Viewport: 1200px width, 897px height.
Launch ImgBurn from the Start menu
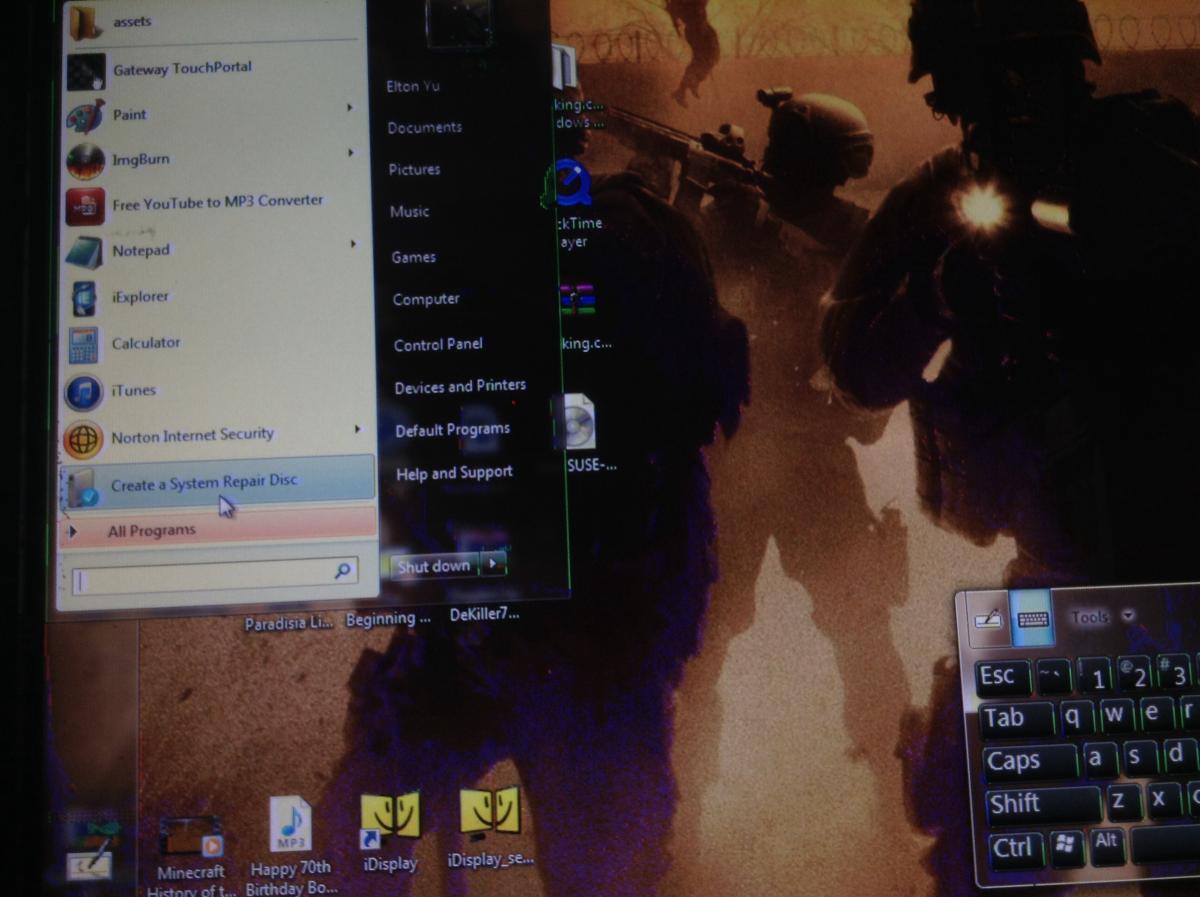point(212,160)
